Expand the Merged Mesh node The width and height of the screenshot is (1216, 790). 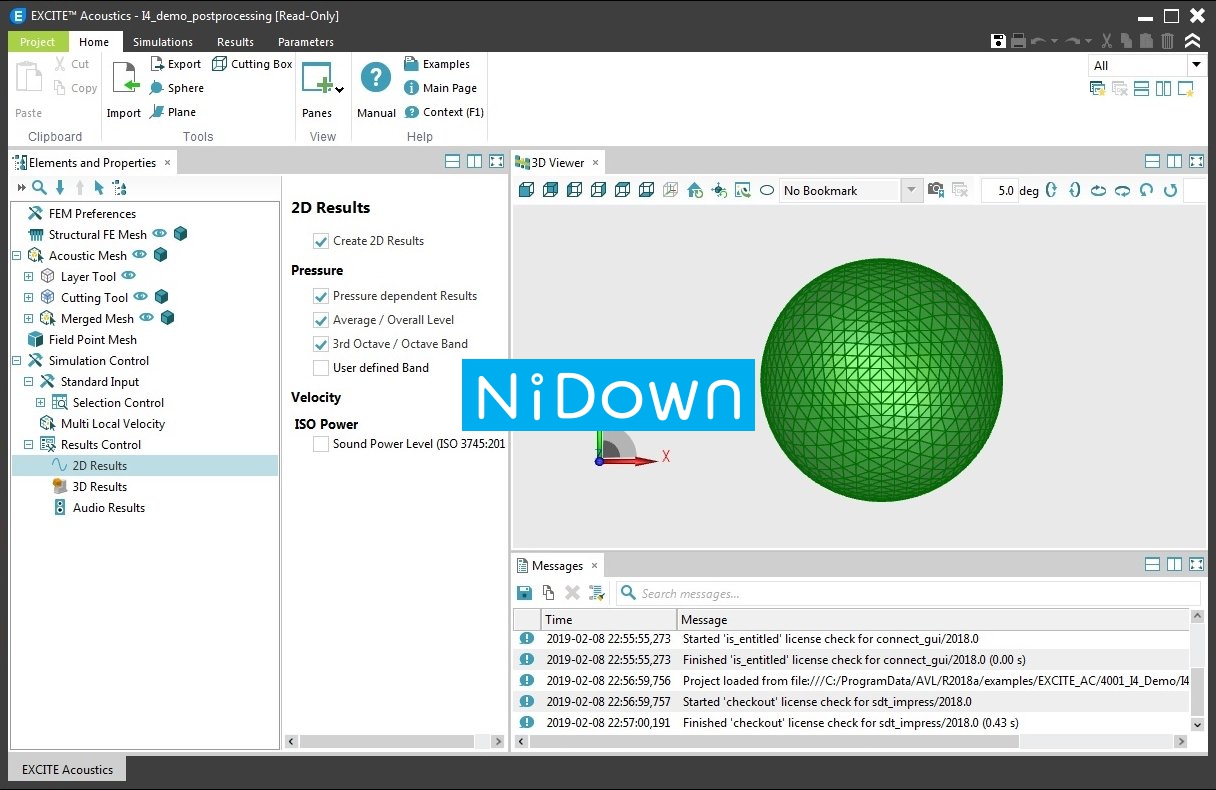click(28, 319)
